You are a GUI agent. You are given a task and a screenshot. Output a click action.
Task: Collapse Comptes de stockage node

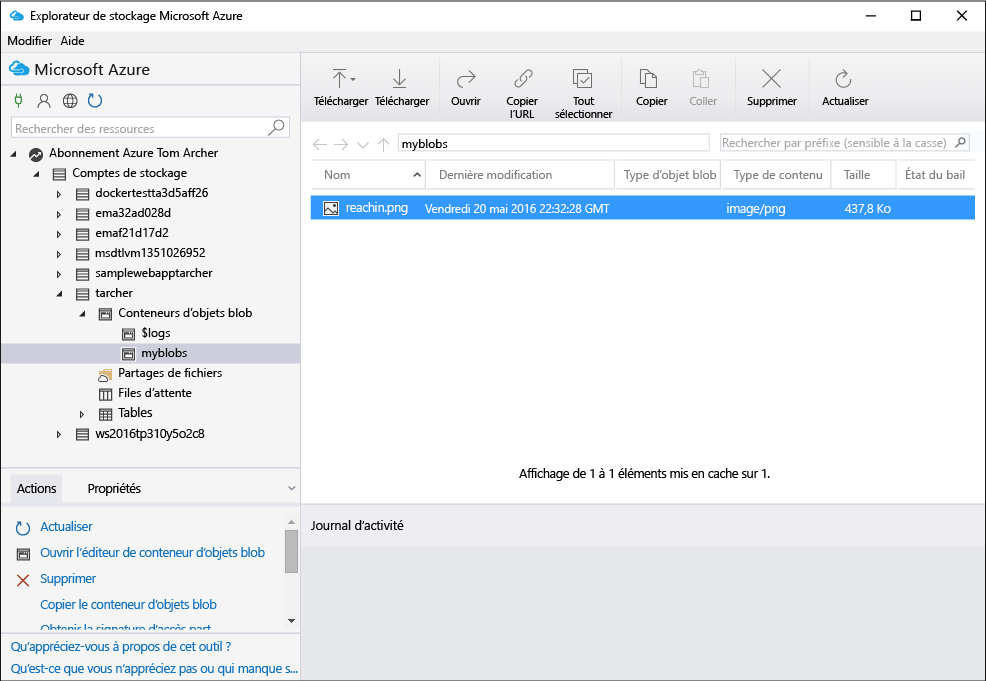pos(36,173)
